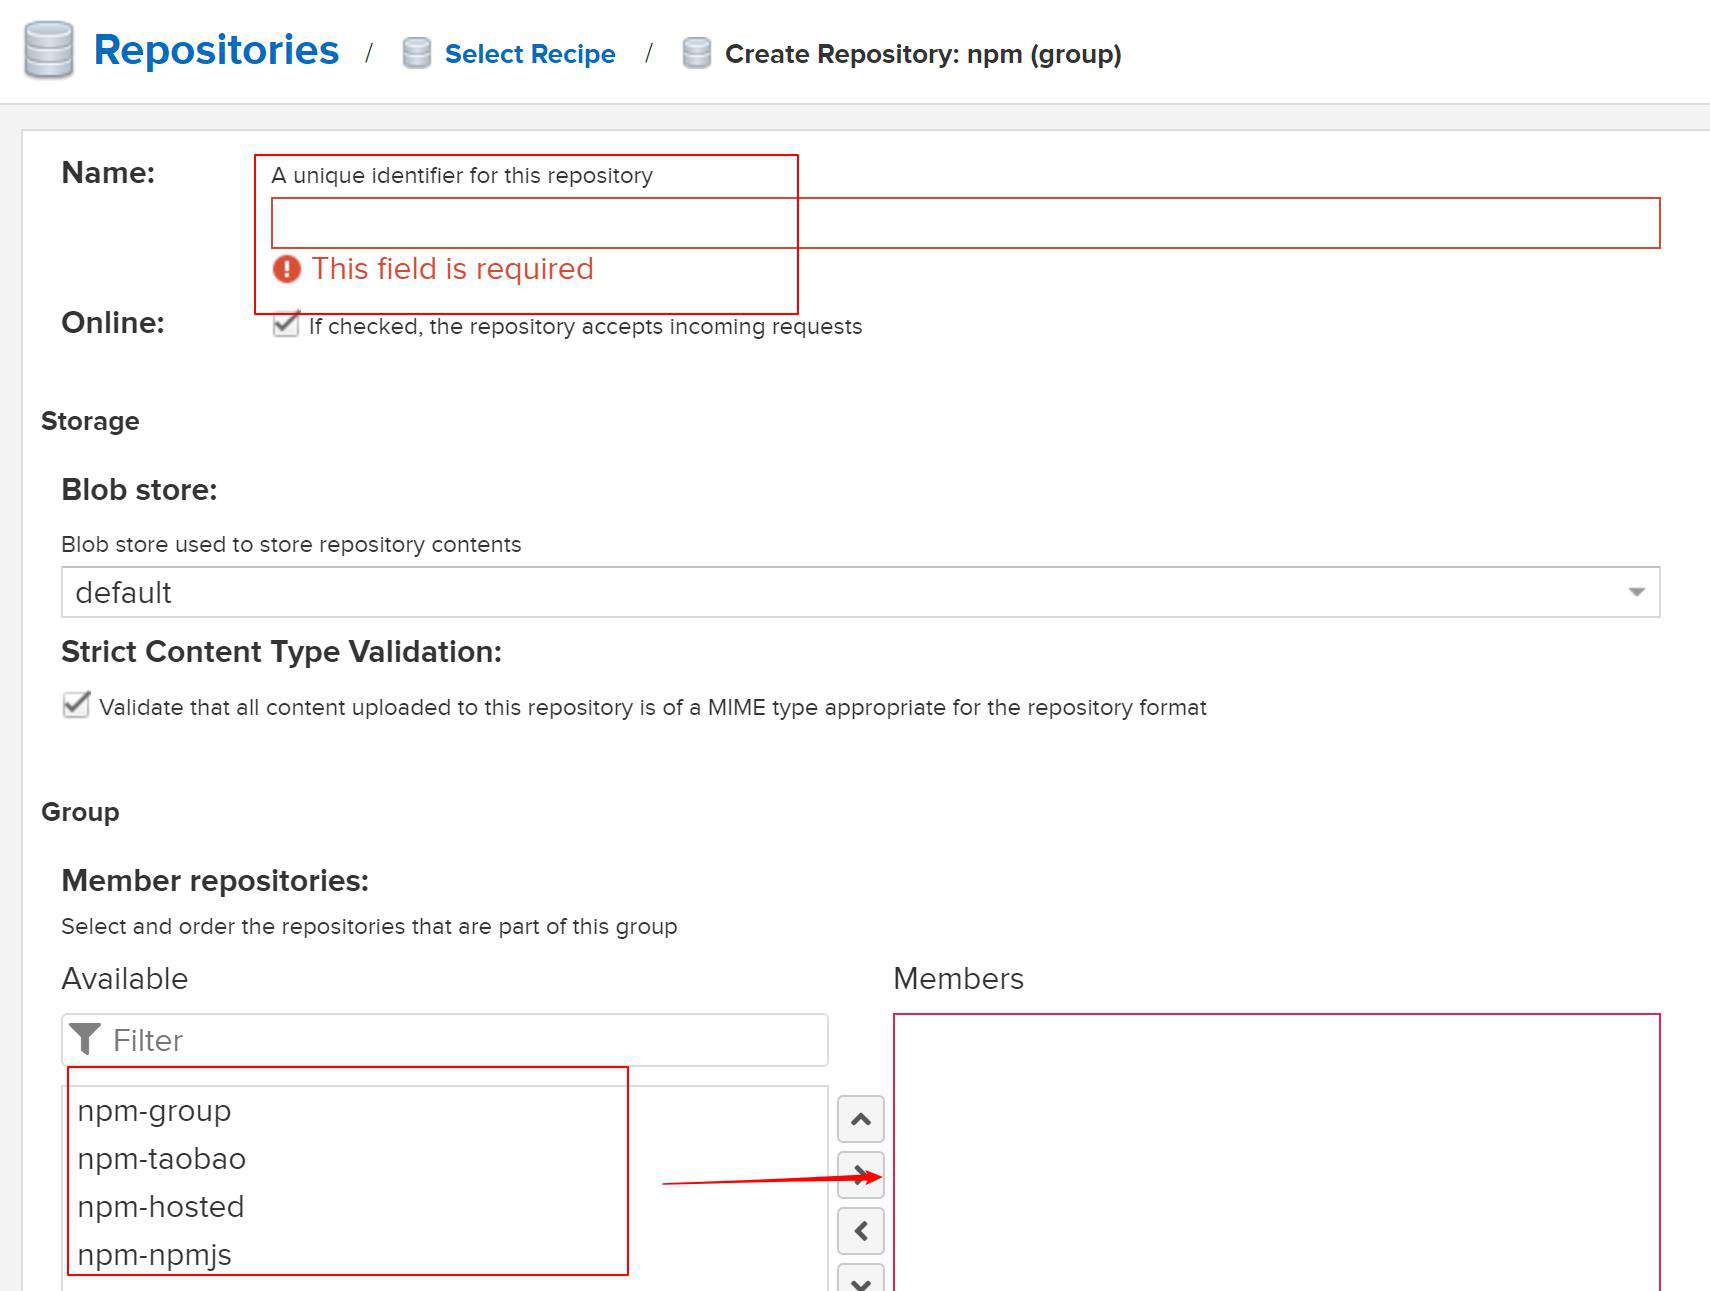Toggle Strict Content Type Validation checkbox

76,705
